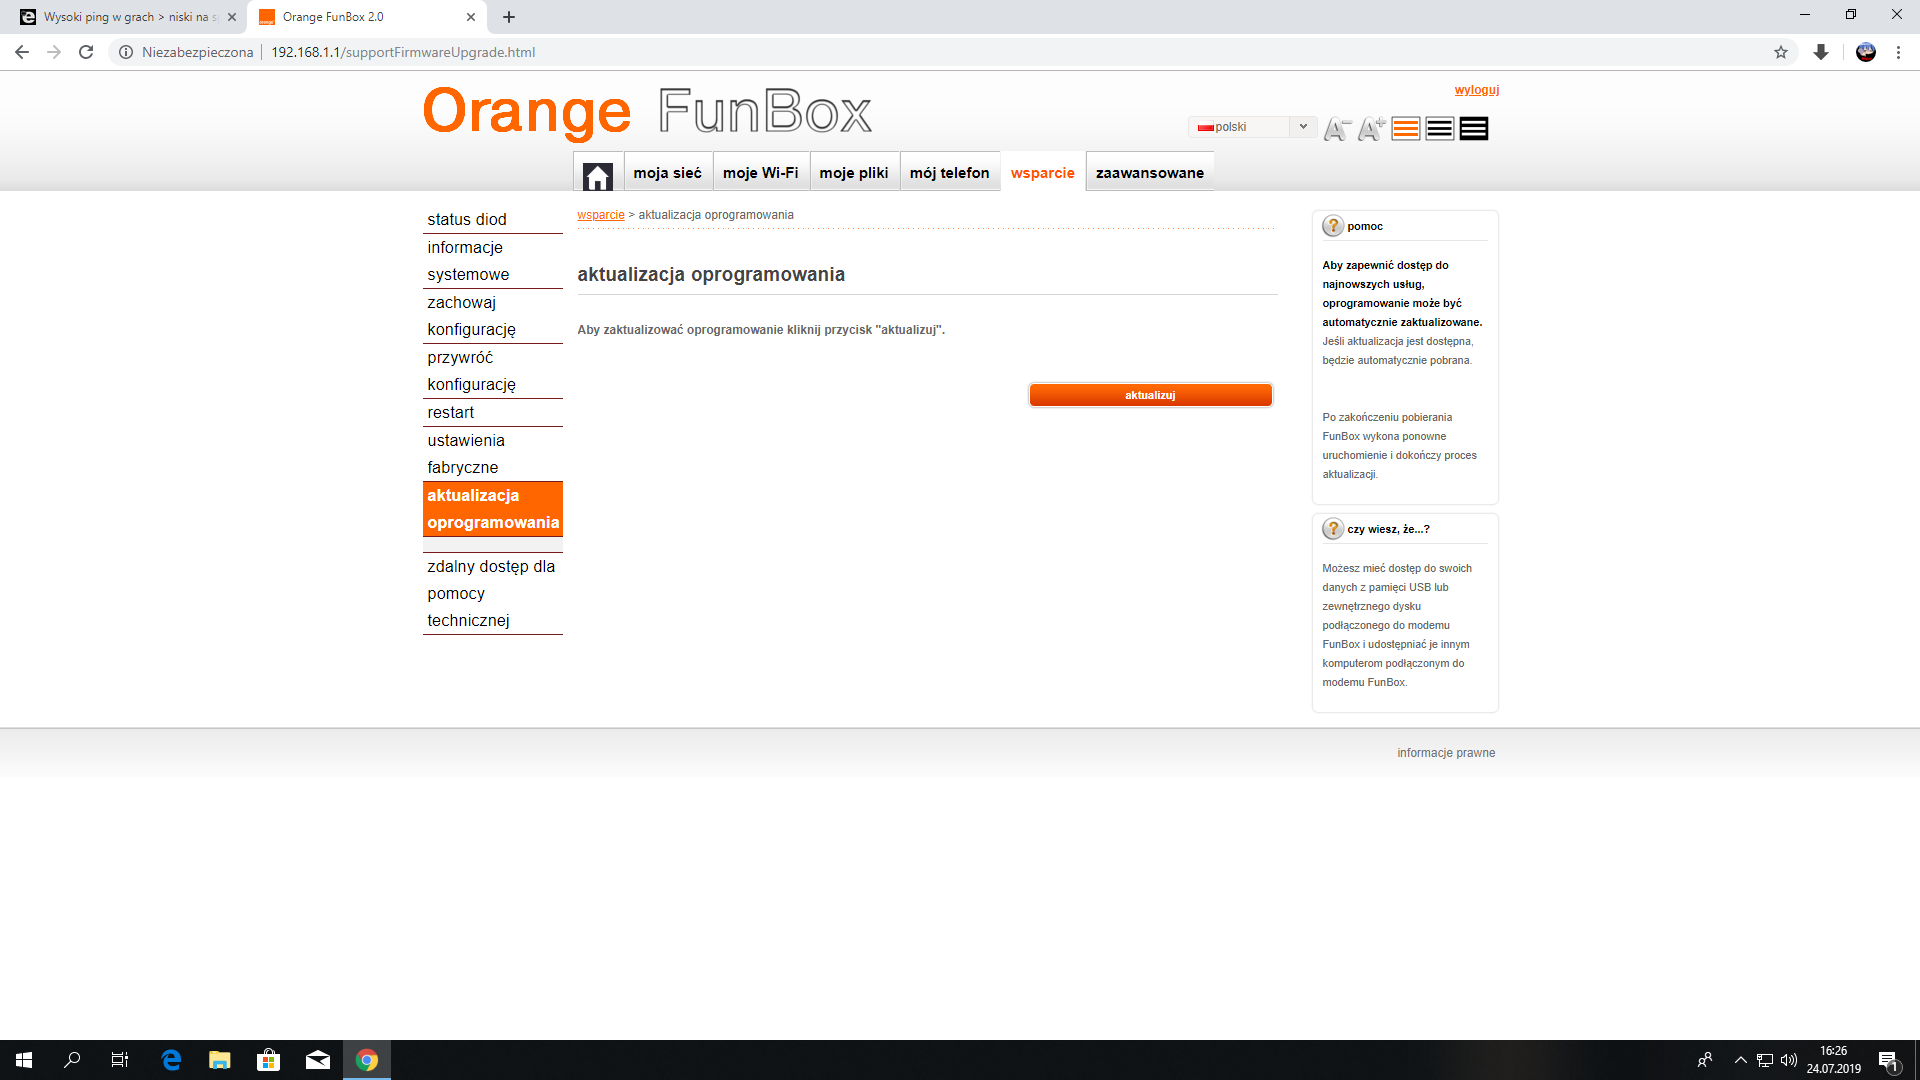This screenshot has height=1080, width=1920.
Task: Open 'ustawienia fabryczne' in the sidebar
Action: click(x=493, y=454)
